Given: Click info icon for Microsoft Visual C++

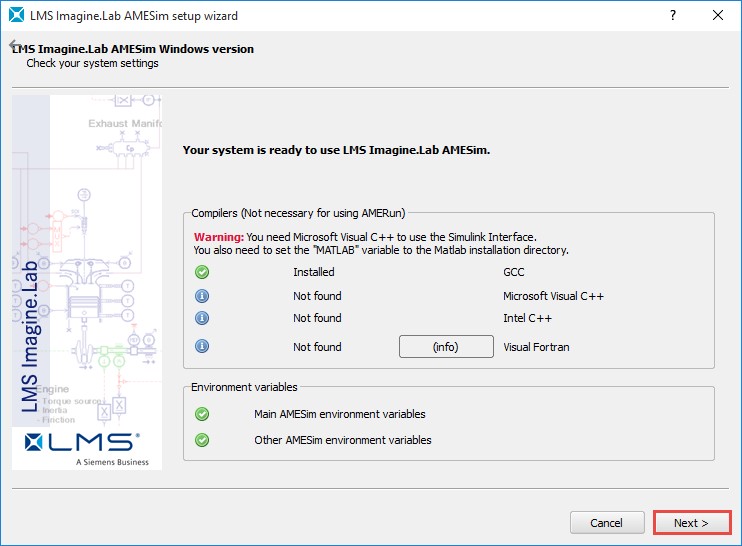Looking at the screenshot, I should pos(202,296).
